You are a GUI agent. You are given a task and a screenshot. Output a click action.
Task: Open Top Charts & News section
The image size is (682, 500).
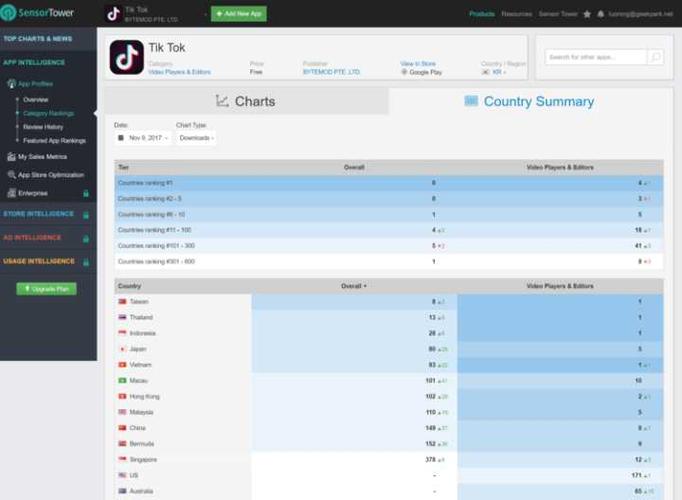click(x=38, y=39)
